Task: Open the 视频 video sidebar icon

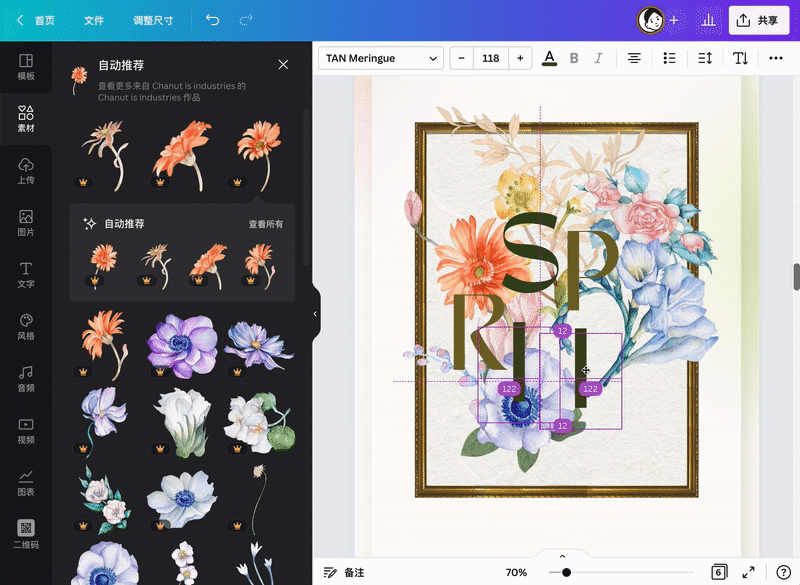Action: (x=26, y=431)
